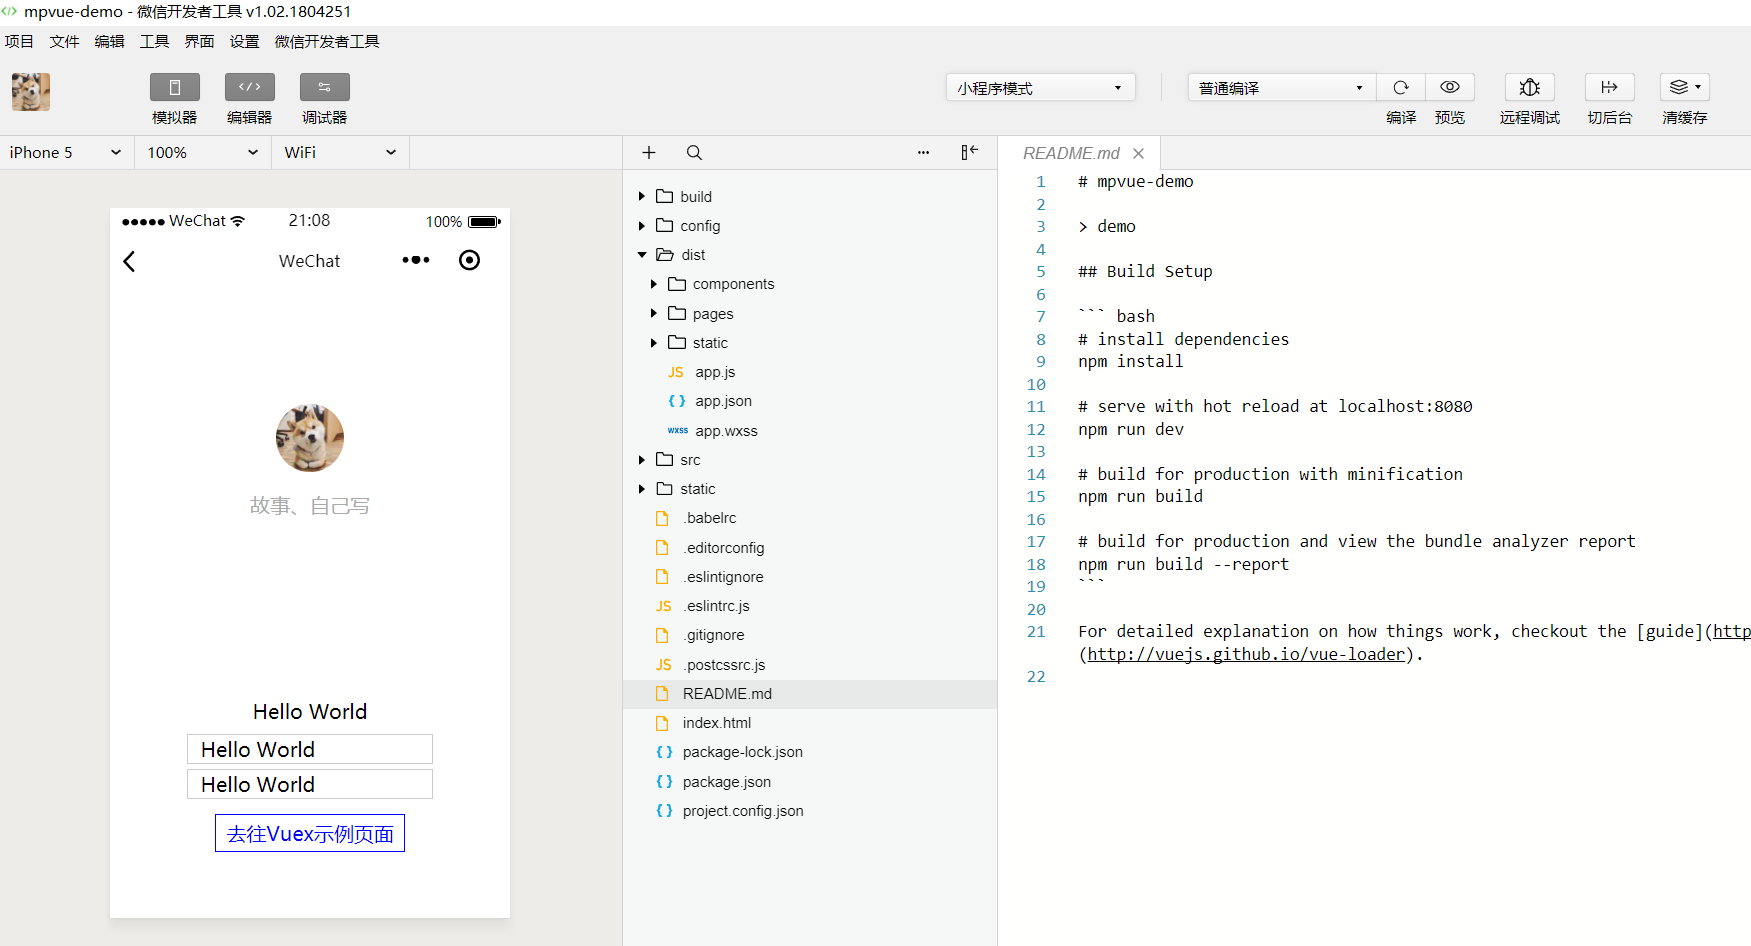
Task: Click simulator circular close target icon
Action: click(469, 260)
